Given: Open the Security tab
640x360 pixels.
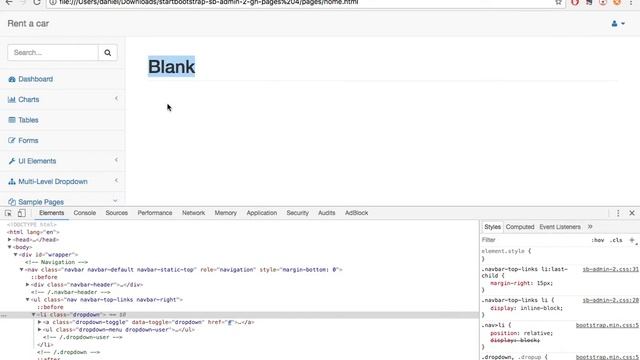Looking at the screenshot, I should click(x=297, y=213).
